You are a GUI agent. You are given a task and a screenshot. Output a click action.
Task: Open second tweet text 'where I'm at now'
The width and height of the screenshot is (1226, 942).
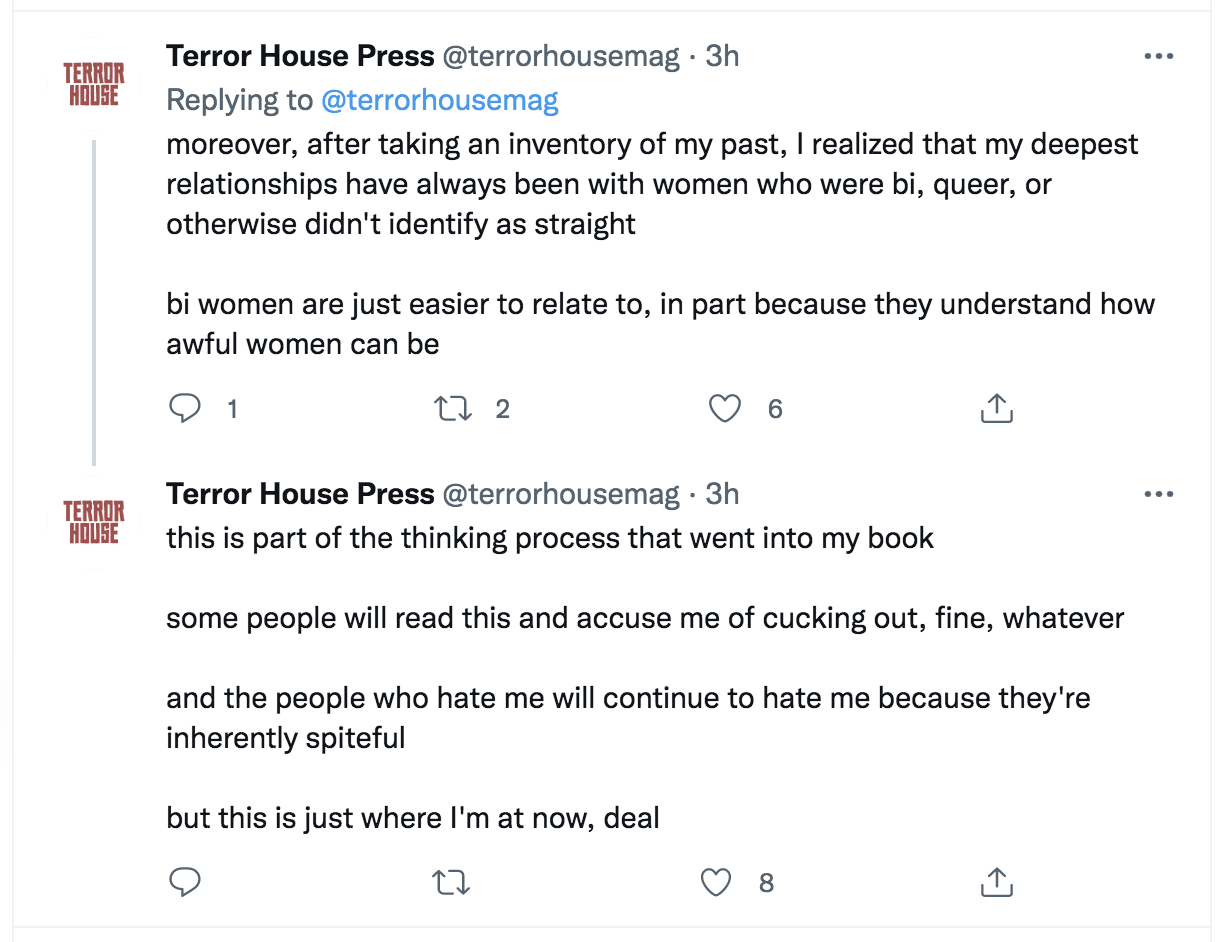(x=412, y=818)
